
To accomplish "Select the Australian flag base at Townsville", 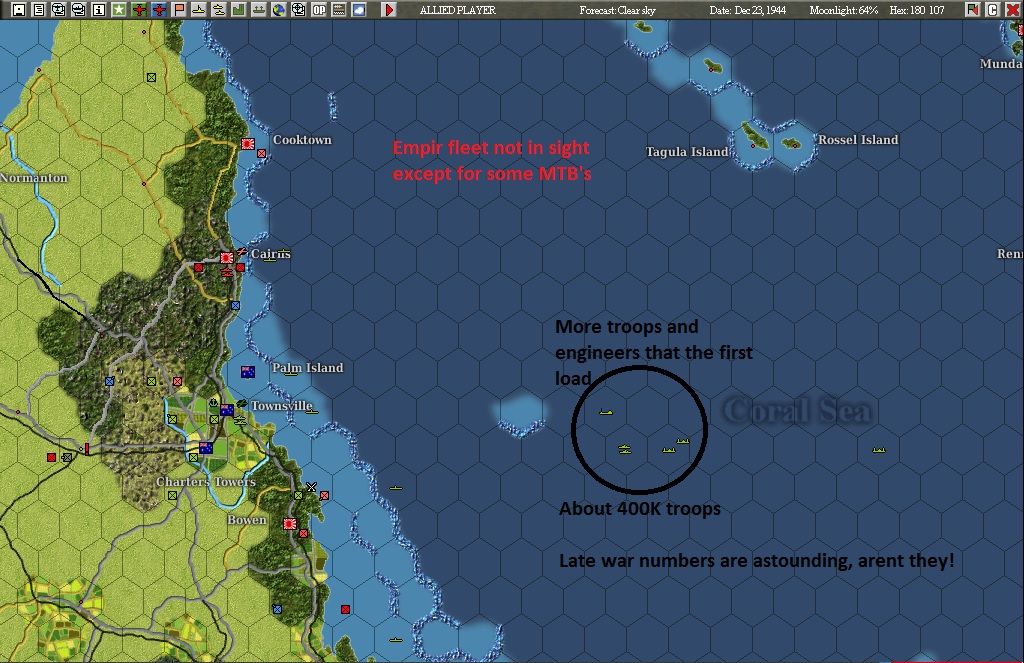I will tap(227, 410).
